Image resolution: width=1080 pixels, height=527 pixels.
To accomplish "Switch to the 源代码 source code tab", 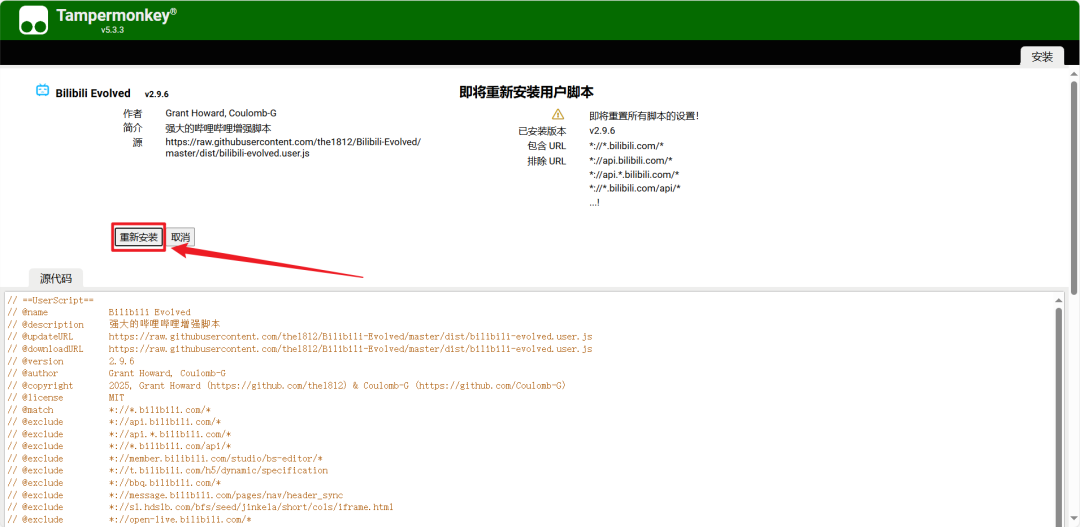I will pyautogui.click(x=55, y=278).
